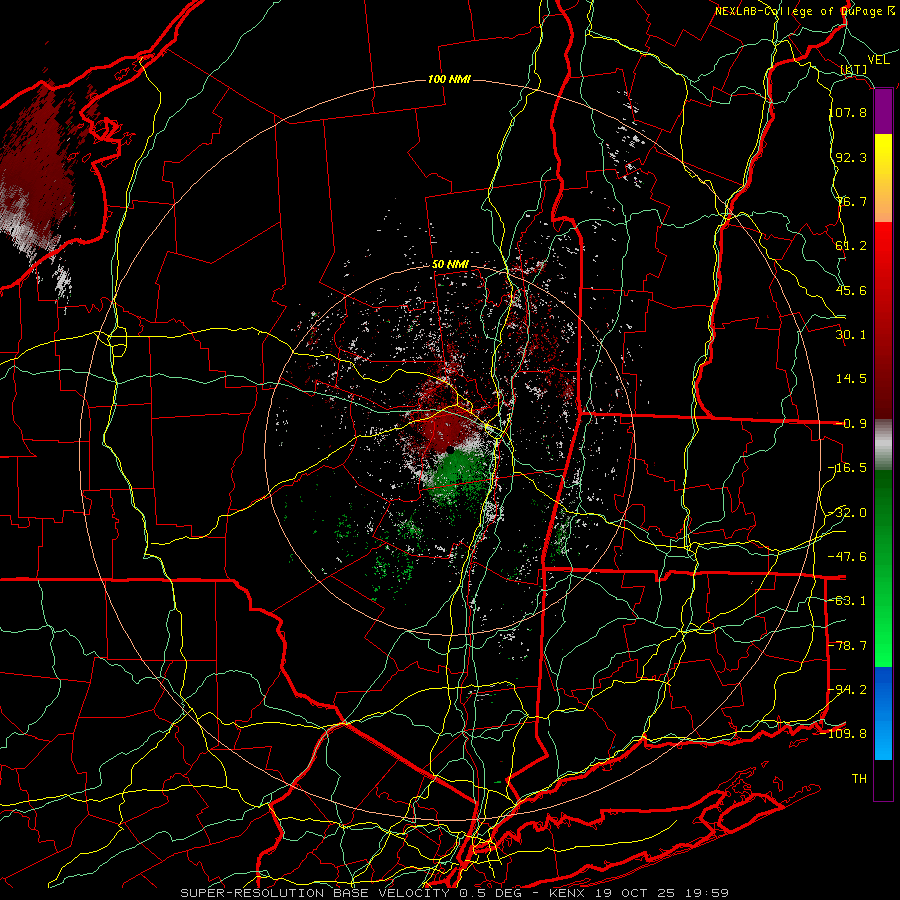Image resolution: width=900 pixels, height=900 pixels.
Task: Pick the purple segment of the velocity color bar
Action: pos(883,112)
